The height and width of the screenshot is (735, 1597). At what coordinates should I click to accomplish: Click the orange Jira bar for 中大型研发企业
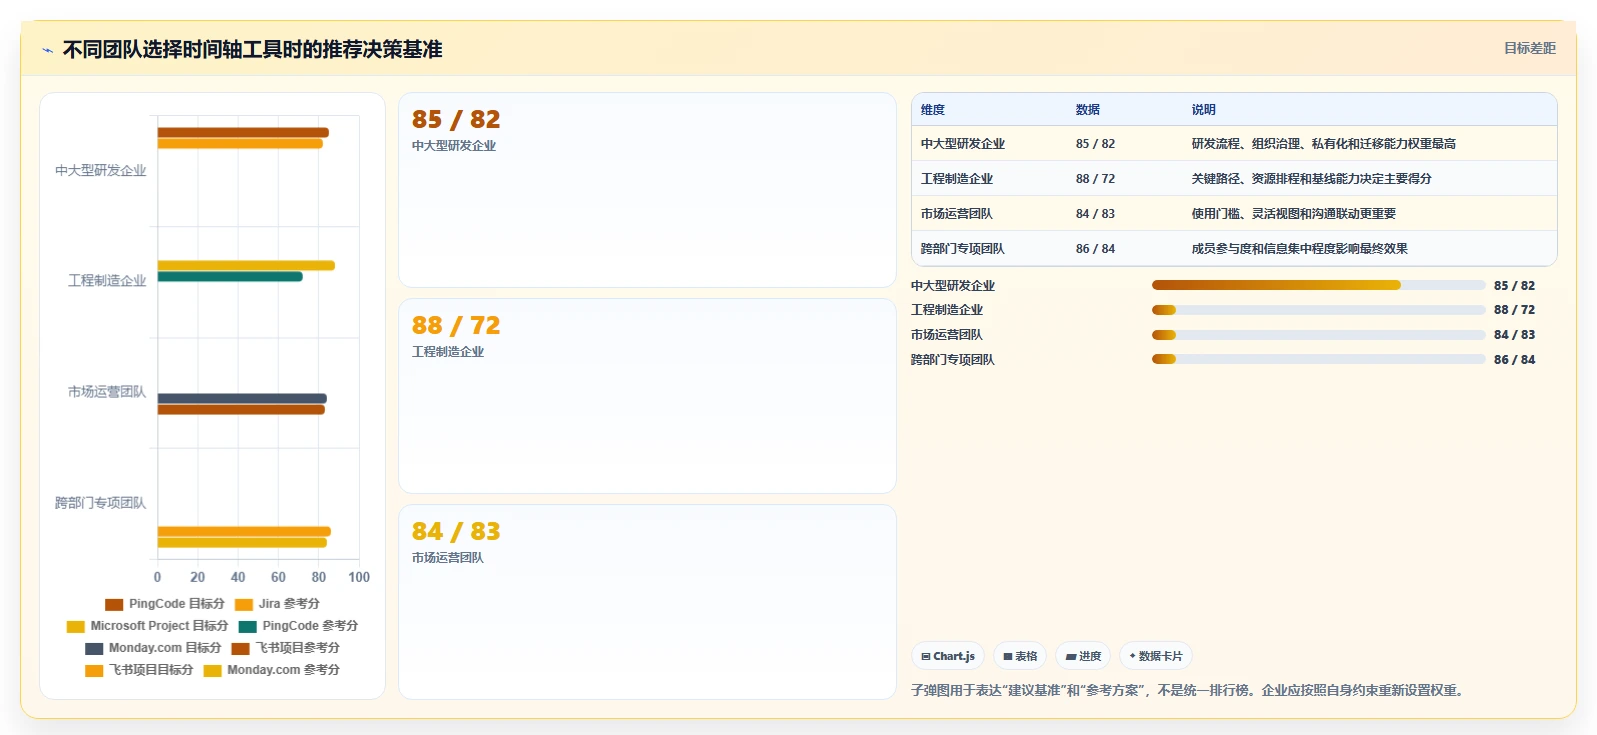click(240, 144)
